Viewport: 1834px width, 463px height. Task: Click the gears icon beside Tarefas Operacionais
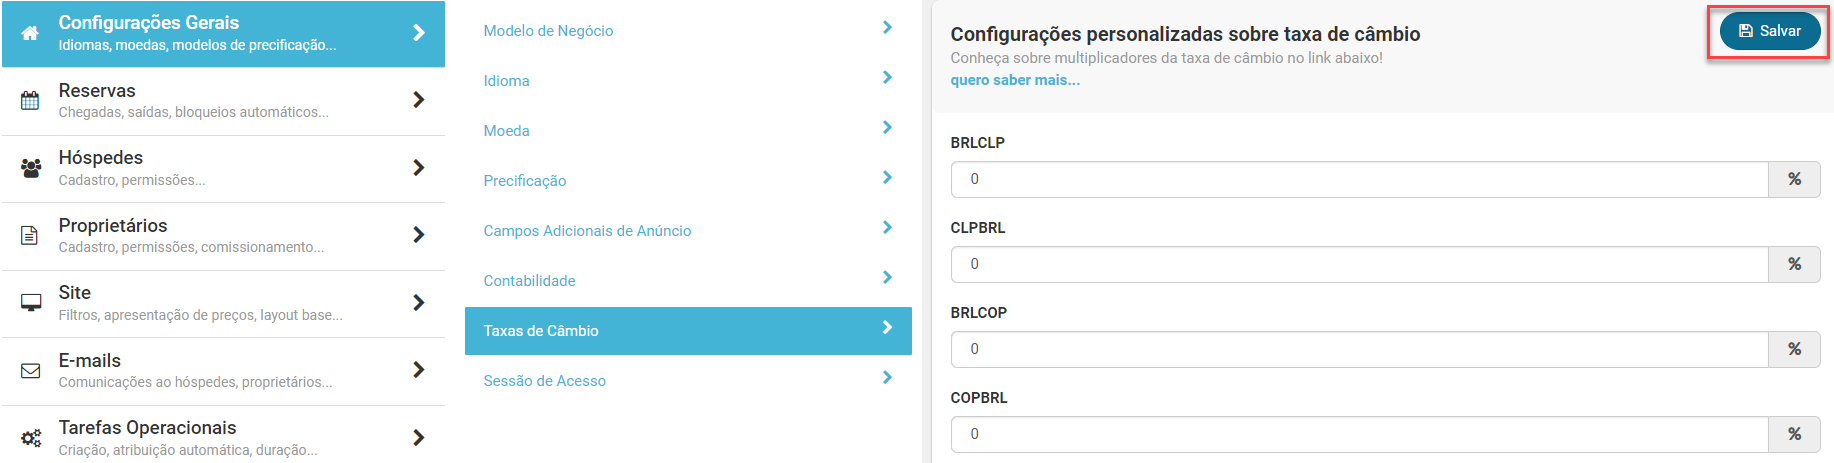[x=31, y=438]
